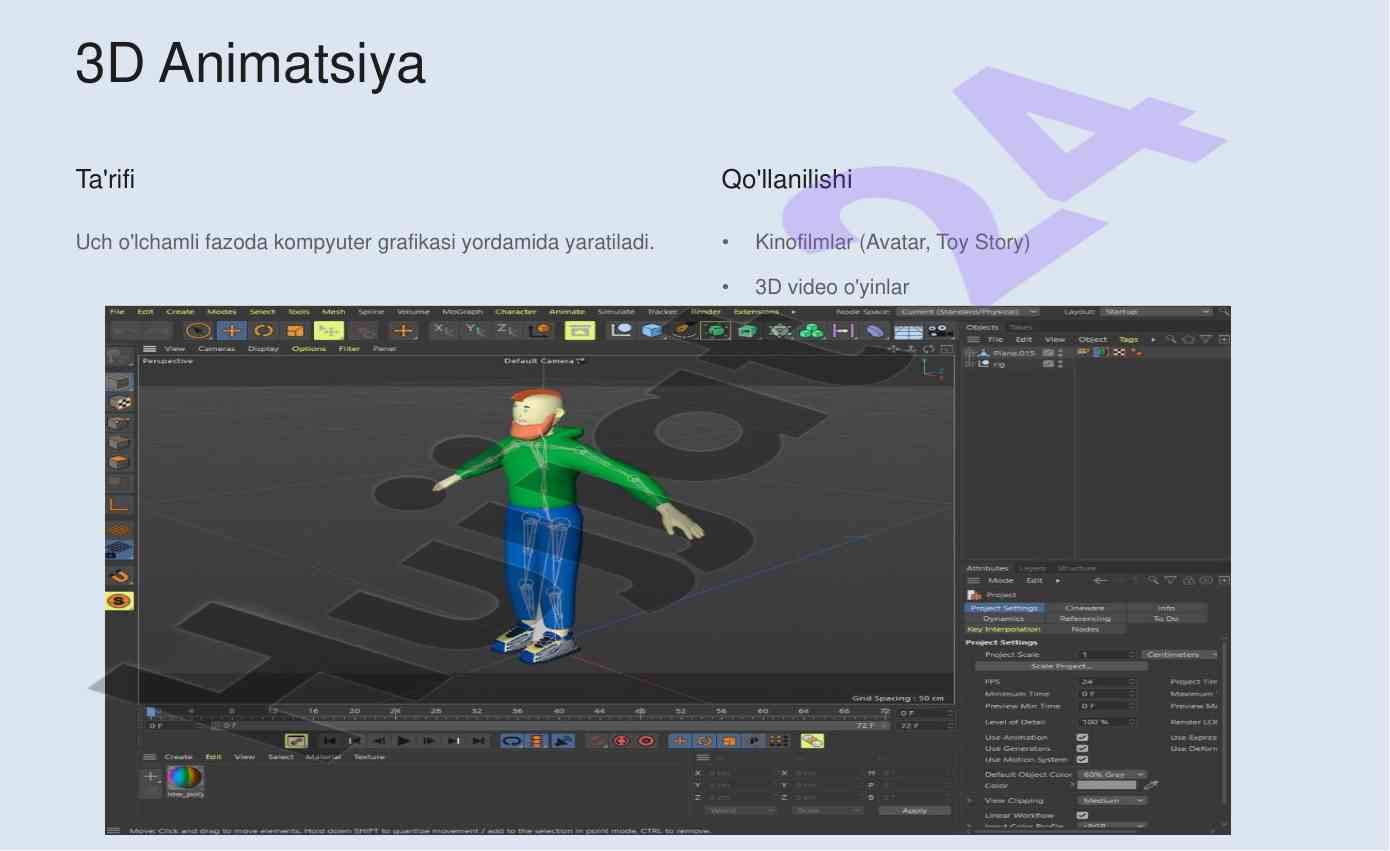Jump to end of animation

click(478, 741)
